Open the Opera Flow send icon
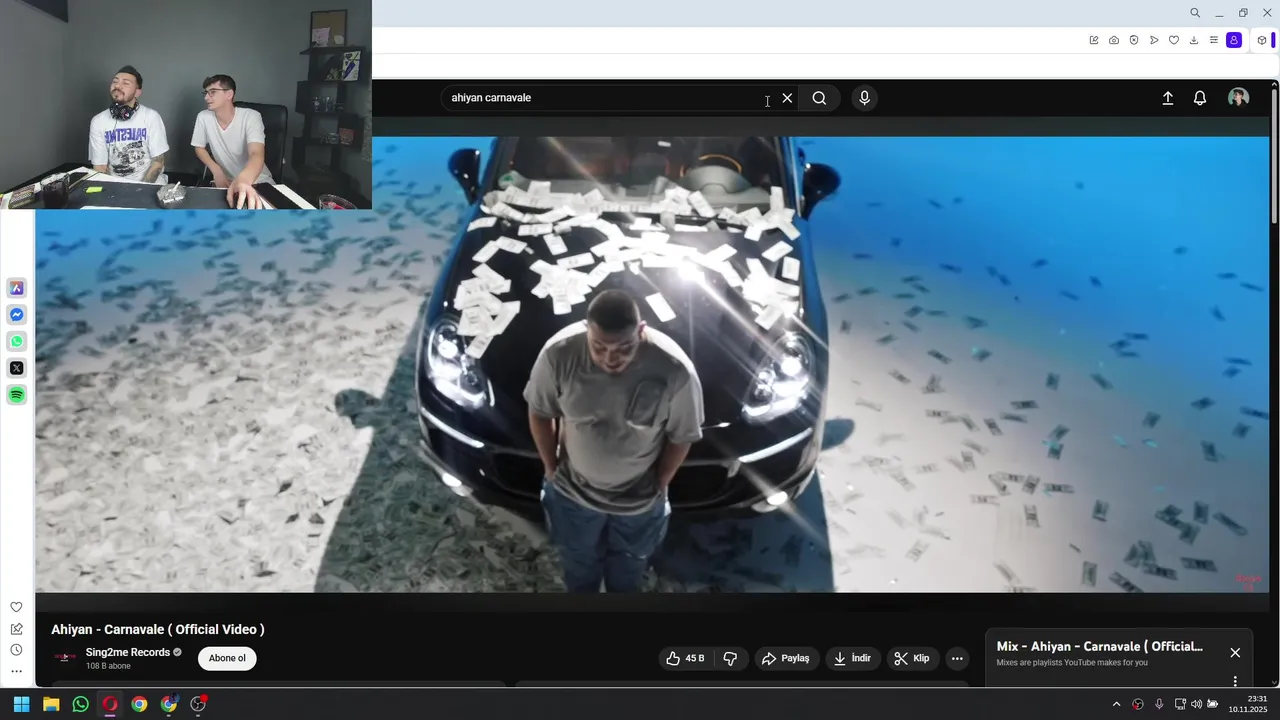1280x720 pixels. tap(1154, 40)
